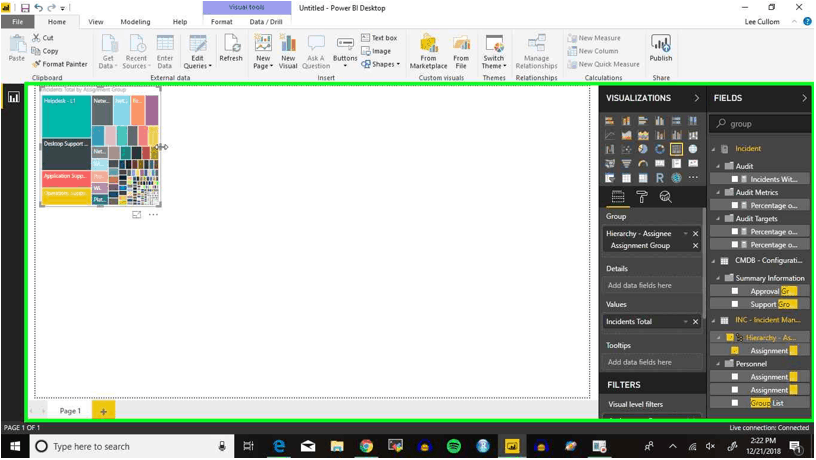Screen dimensions: 816x460
Task: Choose the Map globe visualization
Action: [x=693, y=149]
